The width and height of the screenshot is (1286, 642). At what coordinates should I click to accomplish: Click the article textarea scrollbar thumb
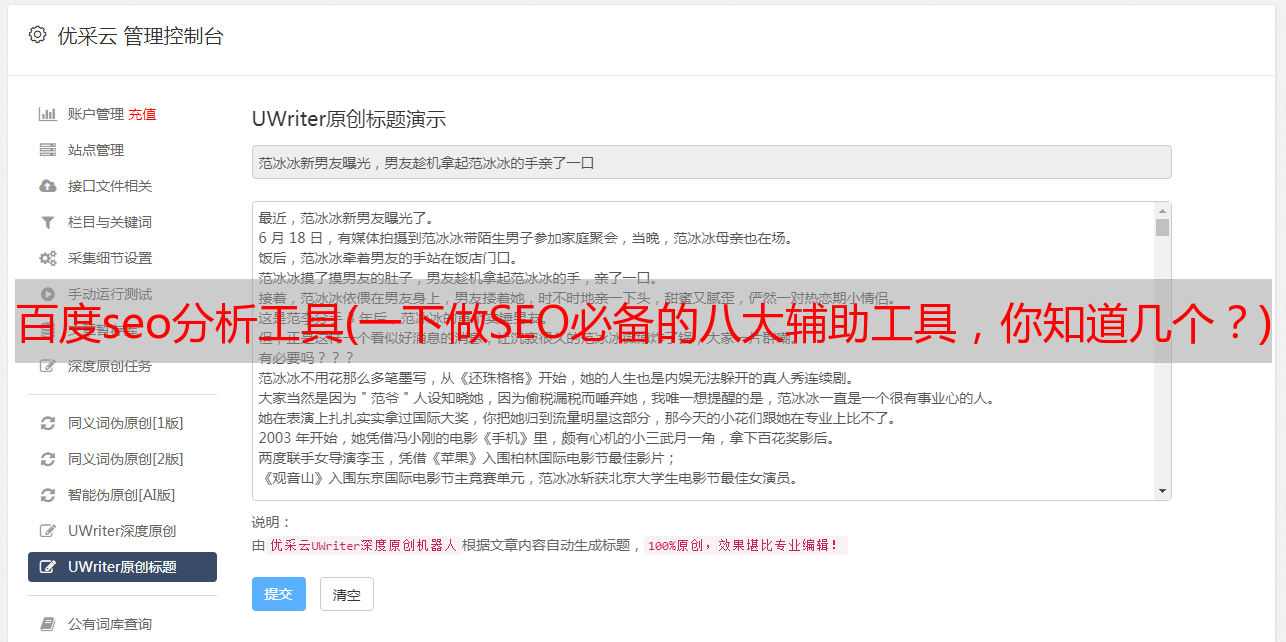coord(1162,228)
